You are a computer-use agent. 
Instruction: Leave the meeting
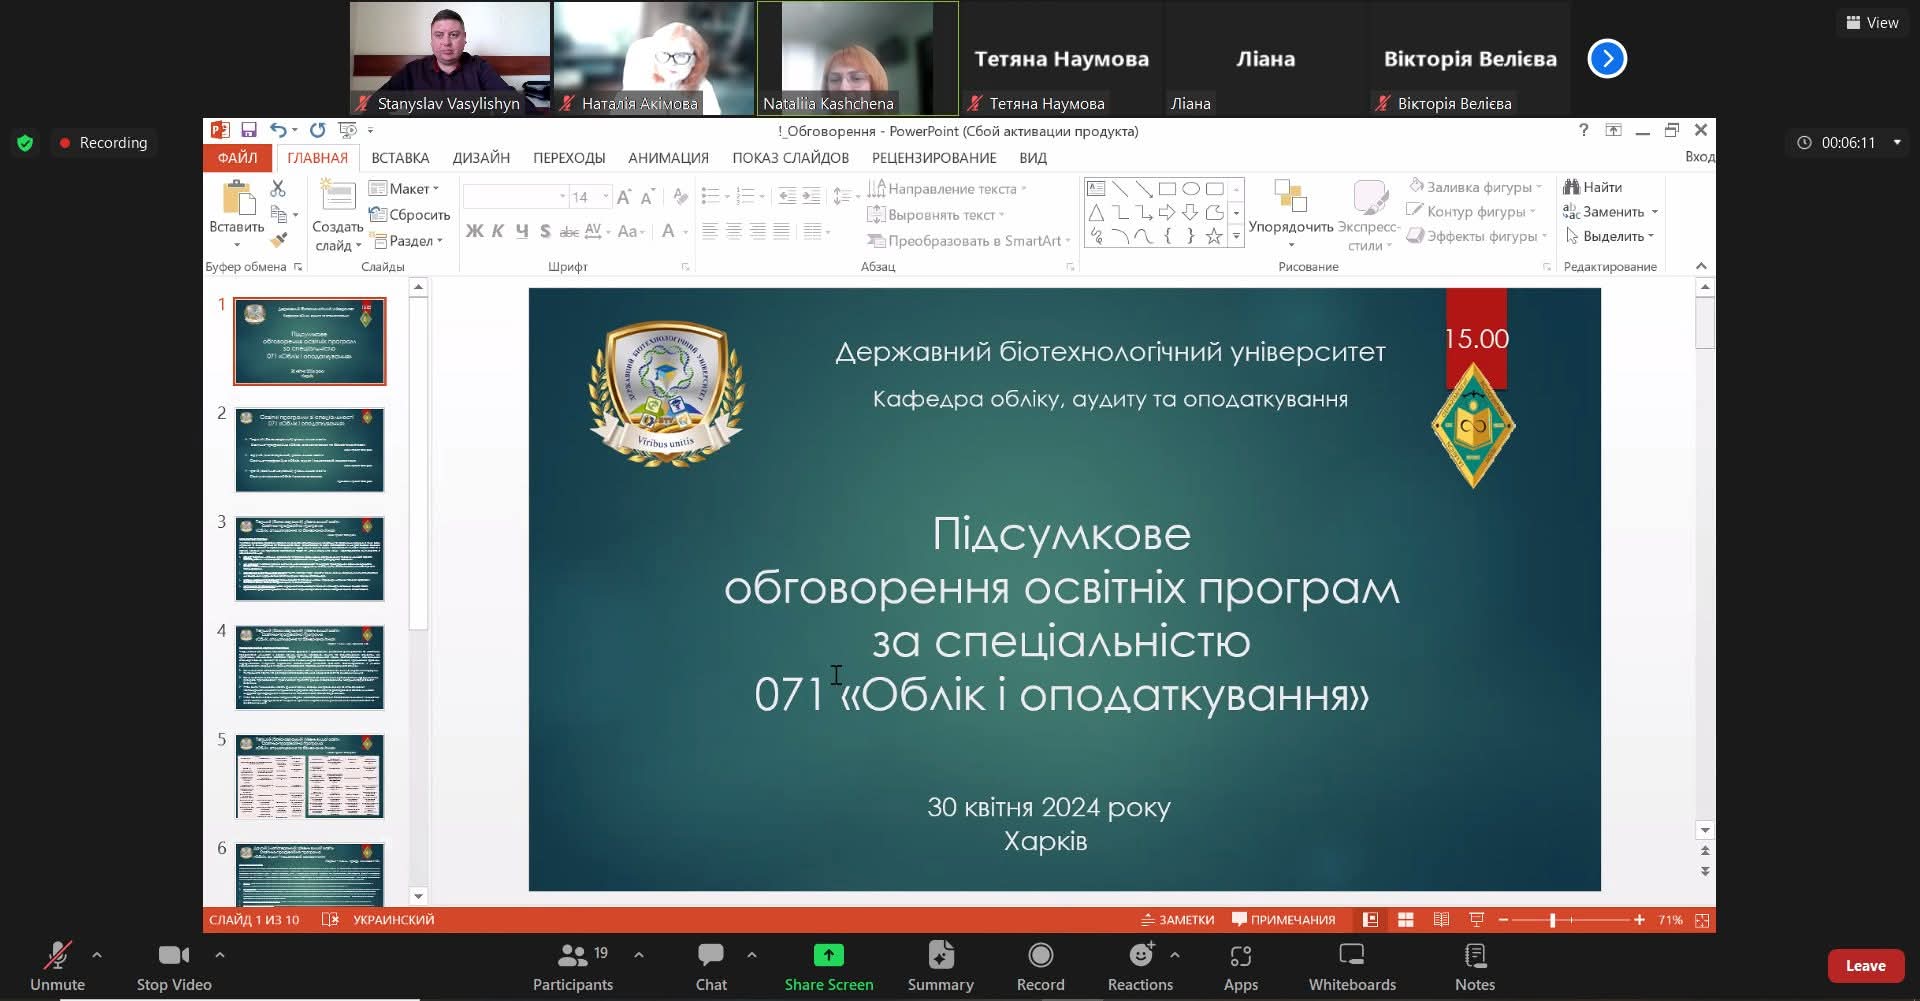tap(1865, 966)
